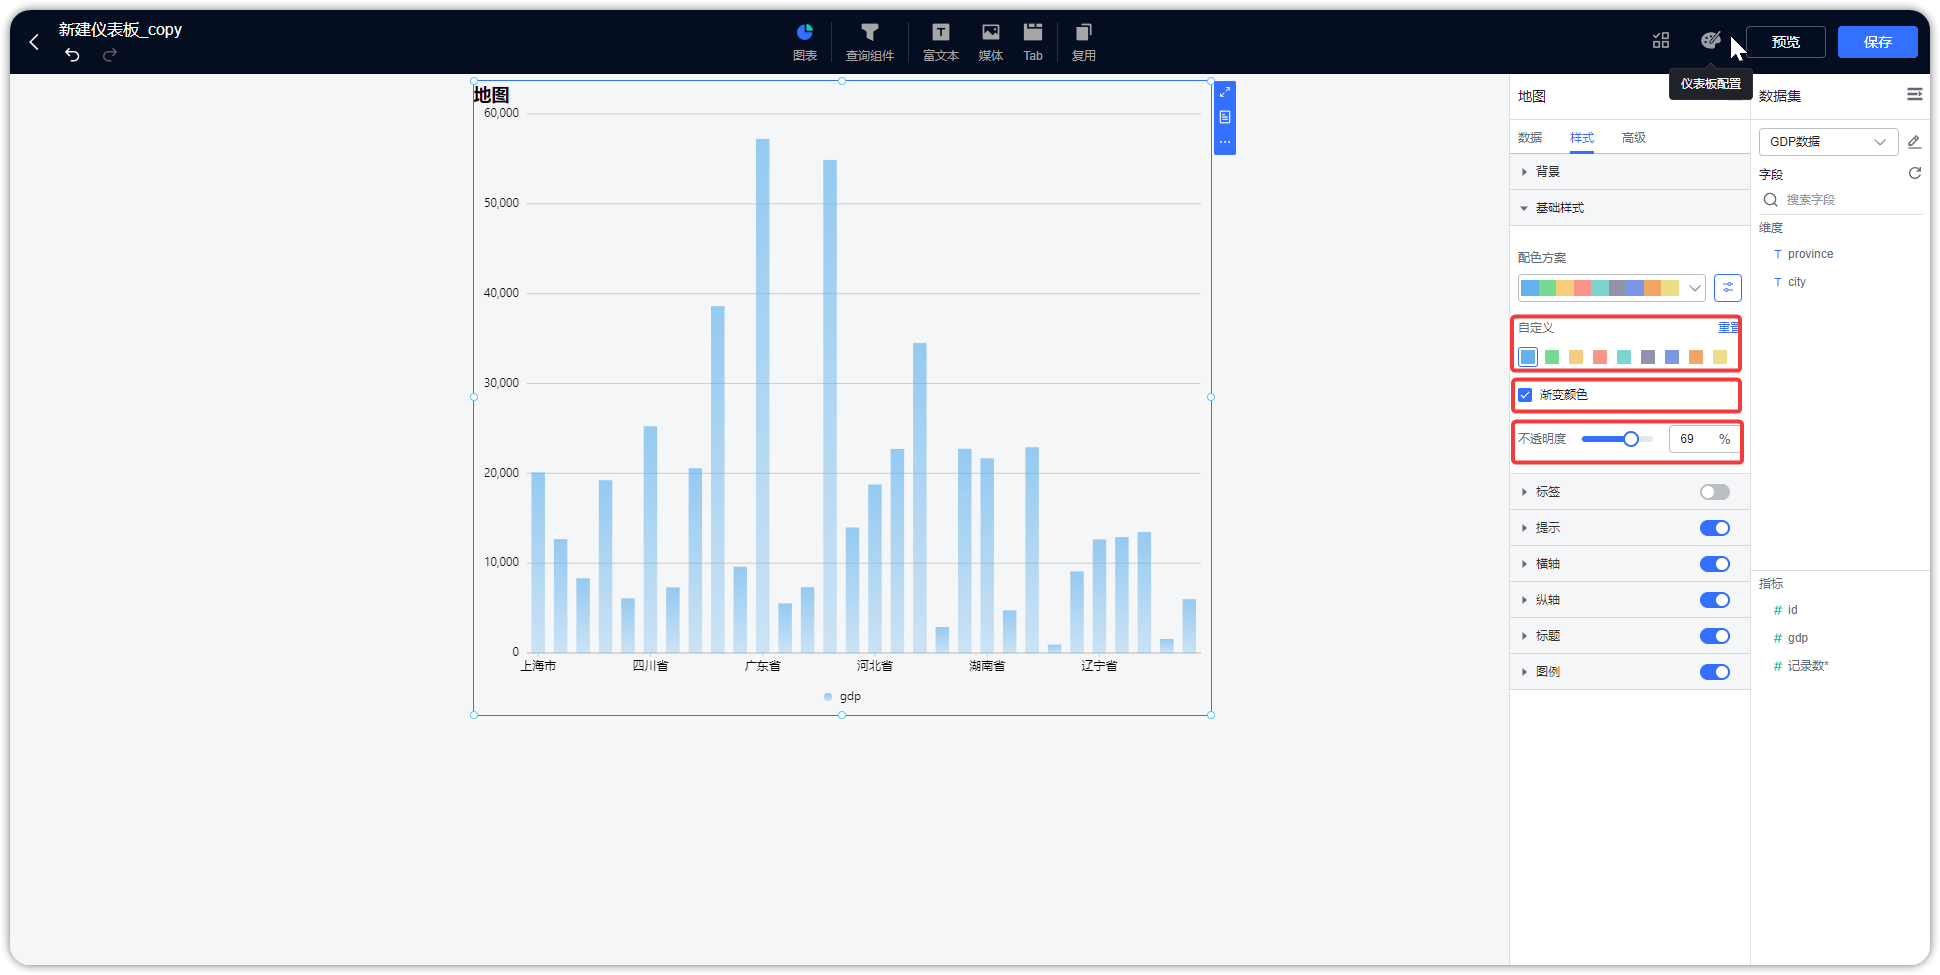Enable the 标签 label toggle
This screenshot has height=975, width=1940.
[x=1715, y=492]
